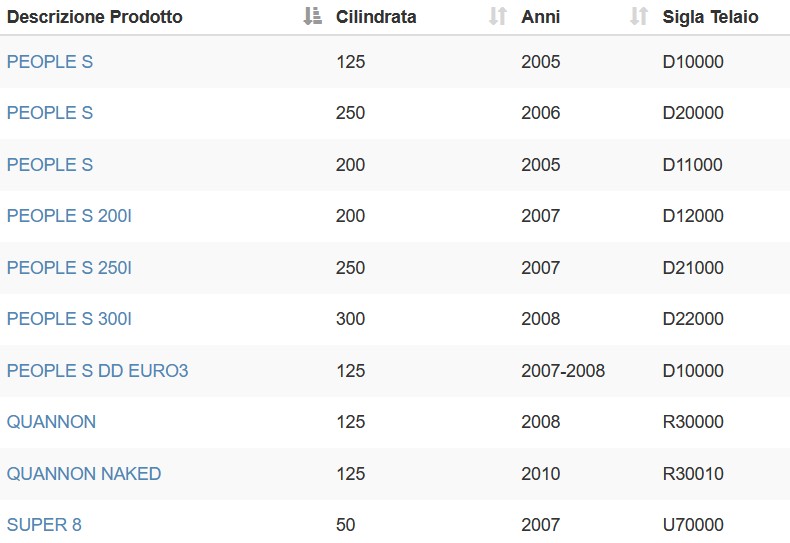Open the PEOPLE S 300I link
790x543 pixels.
[x=70, y=318]
